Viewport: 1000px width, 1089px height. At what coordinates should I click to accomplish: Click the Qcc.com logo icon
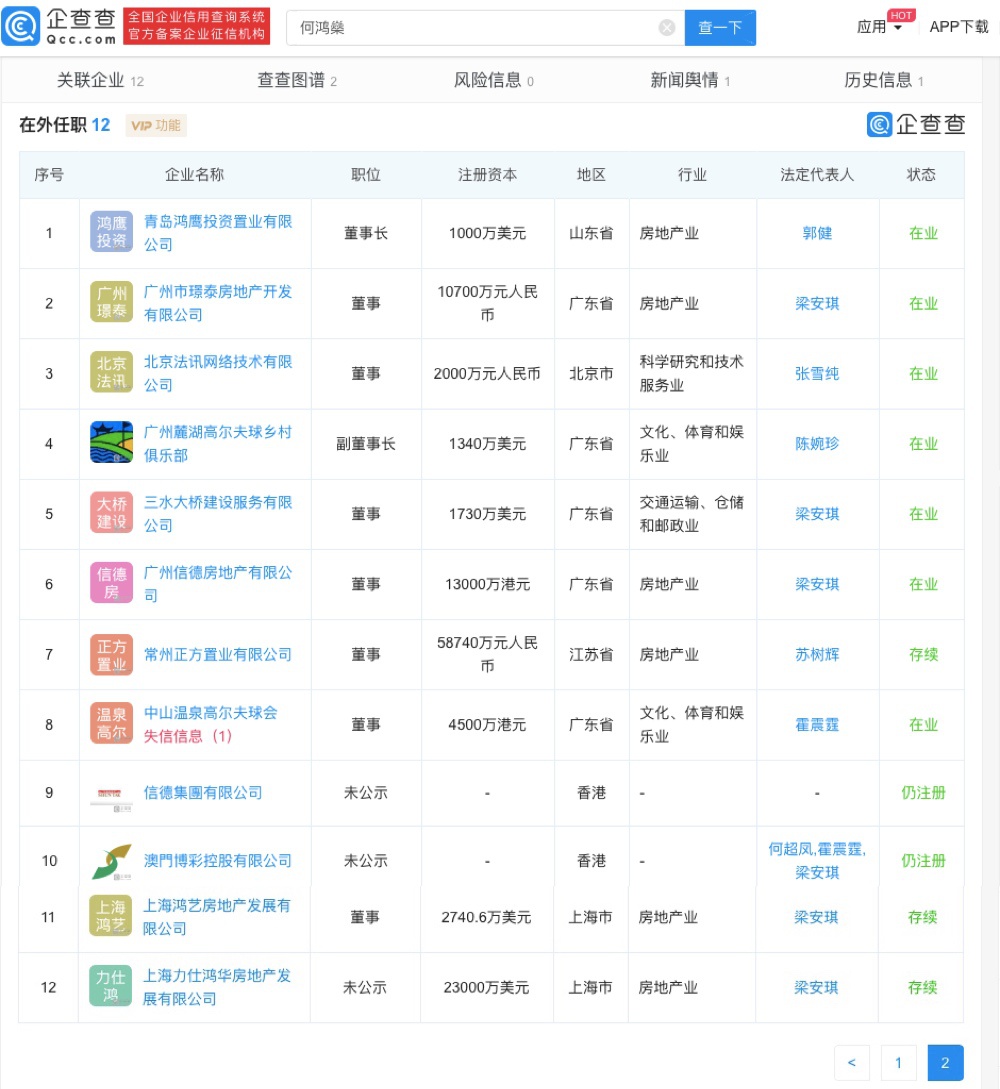pos(21,26)
